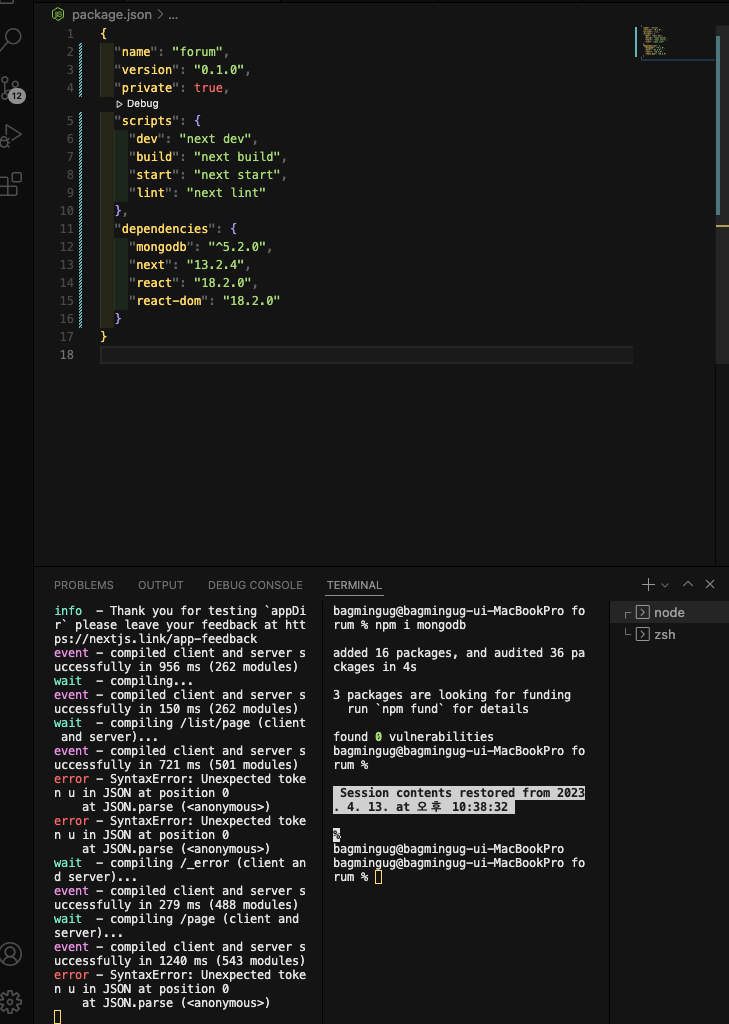Viewport: 729px width, 1024px height.
Task: Click the "npm i mongodb" command text
Action: tap(421, 625)
